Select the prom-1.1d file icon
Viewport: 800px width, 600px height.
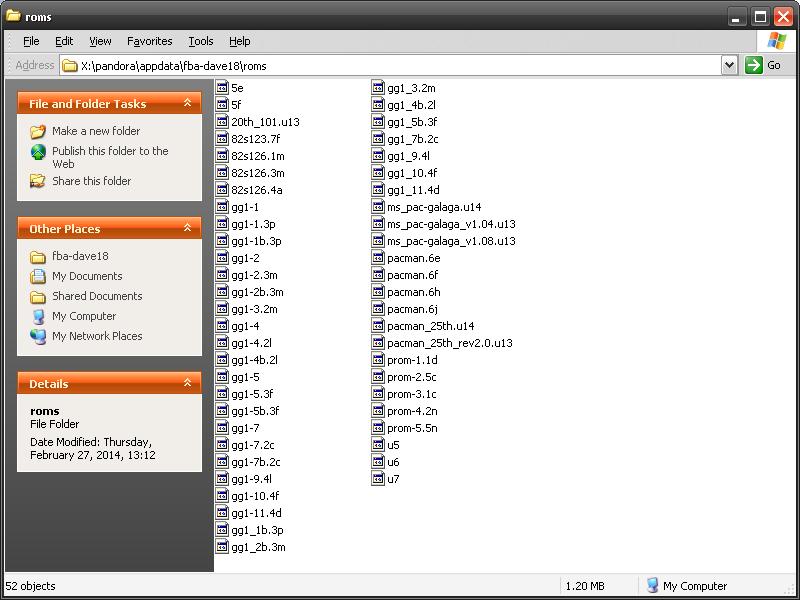tap(378, 360)
